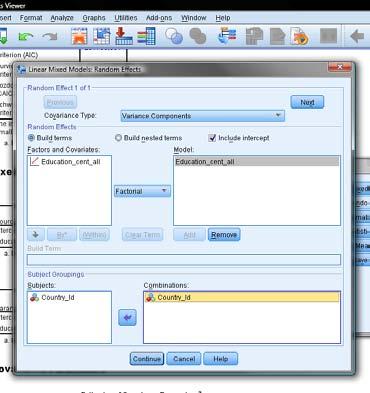Click the Select Last Output icon
Image resolution: width=370 pixels, height=393 pixels.
point(227,36)
